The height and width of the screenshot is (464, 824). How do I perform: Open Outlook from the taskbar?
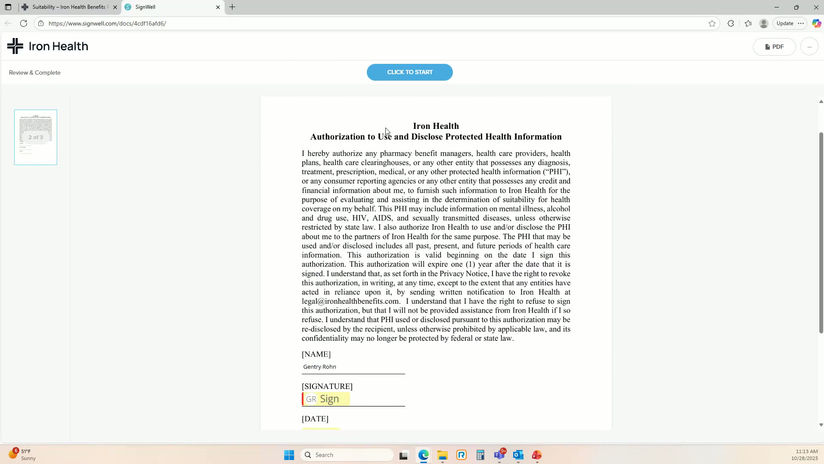[518, 455]
